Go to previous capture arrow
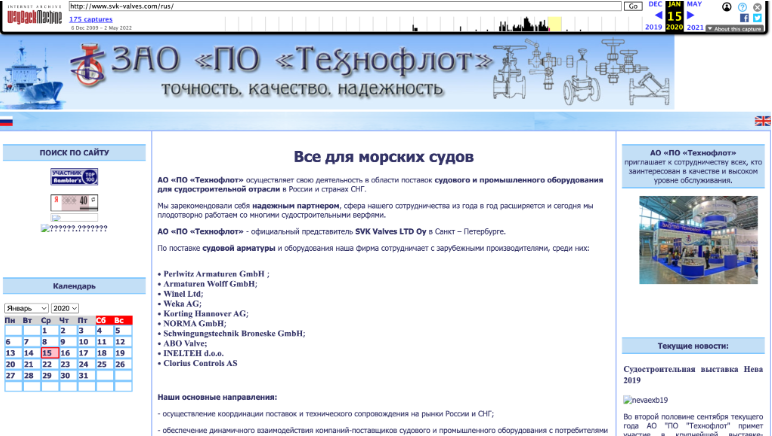The image size is (772, 436). coord(658,15)
